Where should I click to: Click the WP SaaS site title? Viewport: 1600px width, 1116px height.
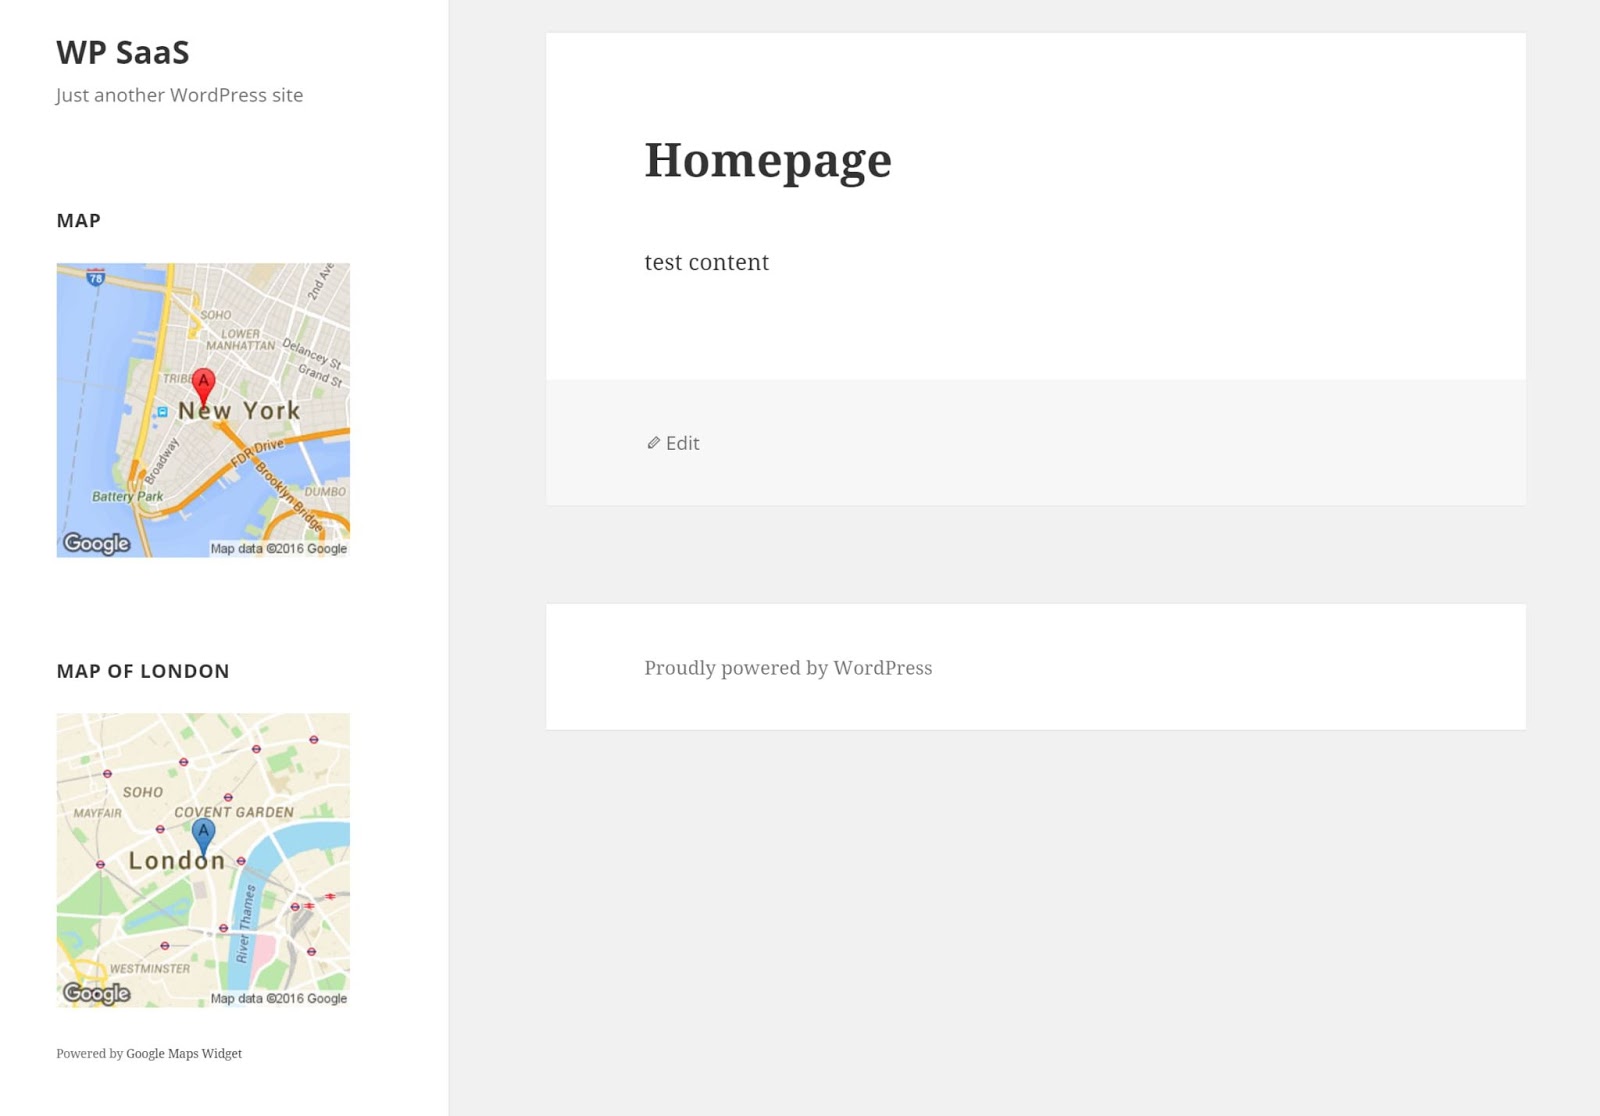[123, 53]
